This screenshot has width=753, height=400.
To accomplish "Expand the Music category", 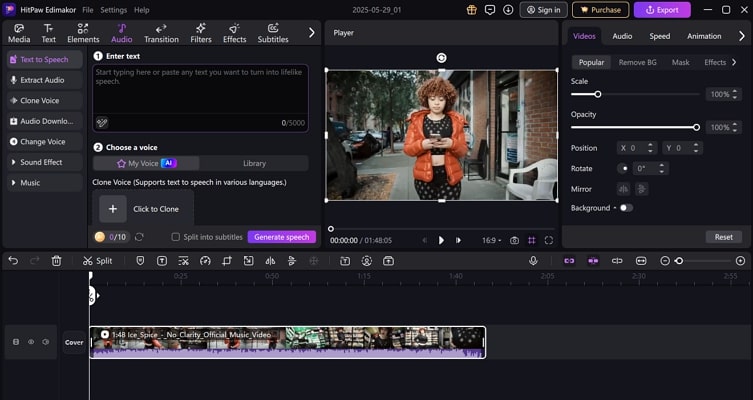I will point(45,183).
